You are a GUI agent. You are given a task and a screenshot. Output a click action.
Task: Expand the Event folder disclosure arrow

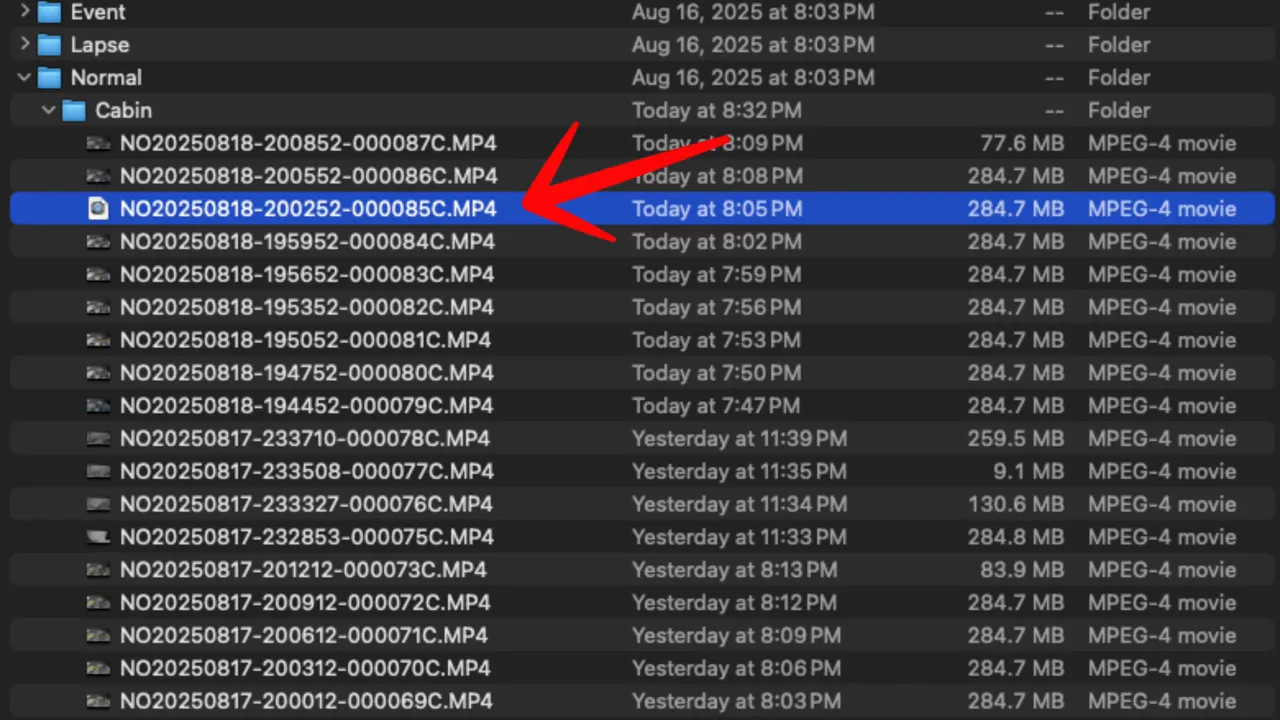click(x=25, y=12)
